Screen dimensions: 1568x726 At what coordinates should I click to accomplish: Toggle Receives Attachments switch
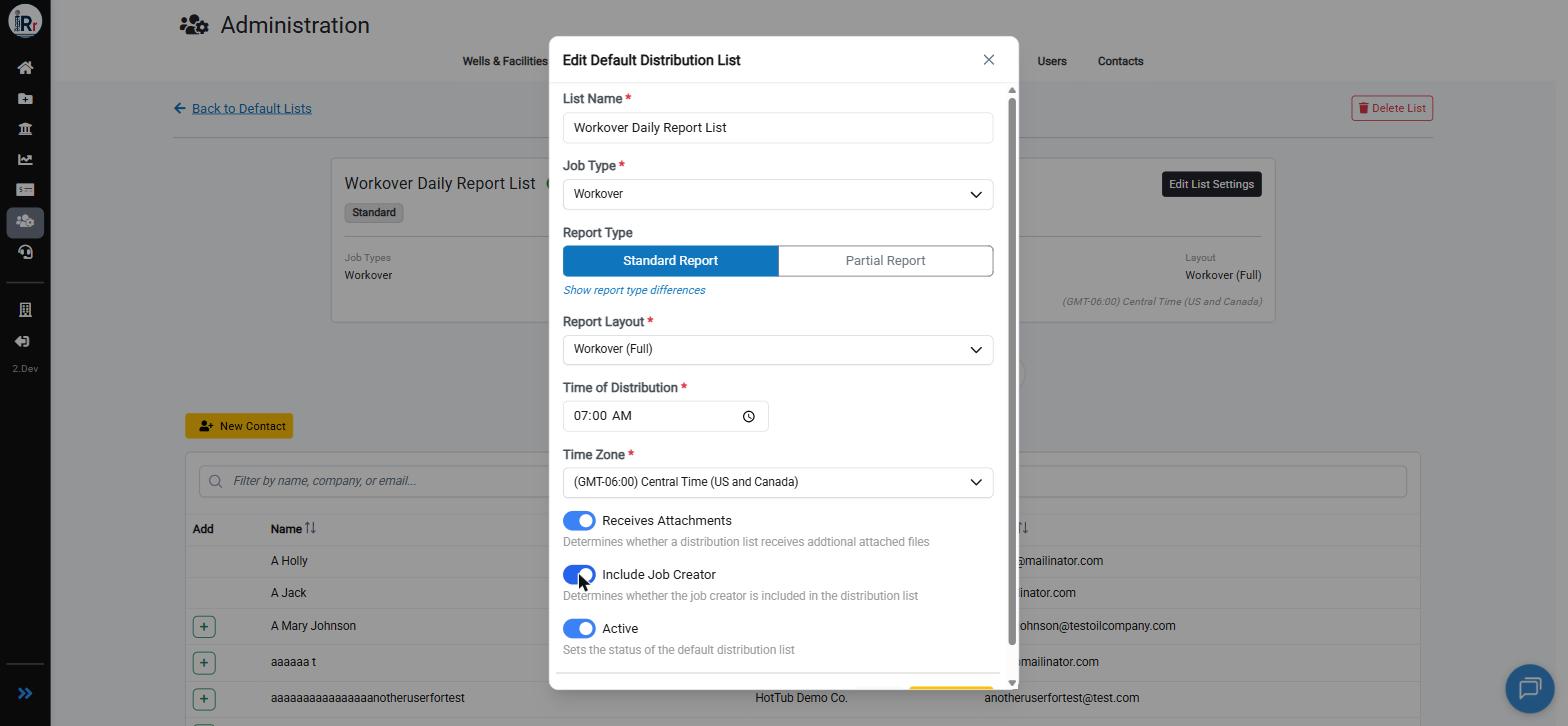(x=579, y=521)
